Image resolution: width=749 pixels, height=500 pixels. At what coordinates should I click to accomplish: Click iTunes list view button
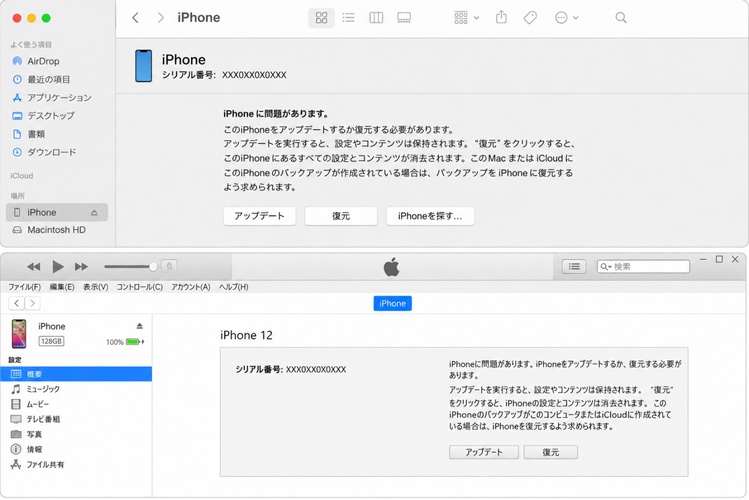tap(574, 266)
